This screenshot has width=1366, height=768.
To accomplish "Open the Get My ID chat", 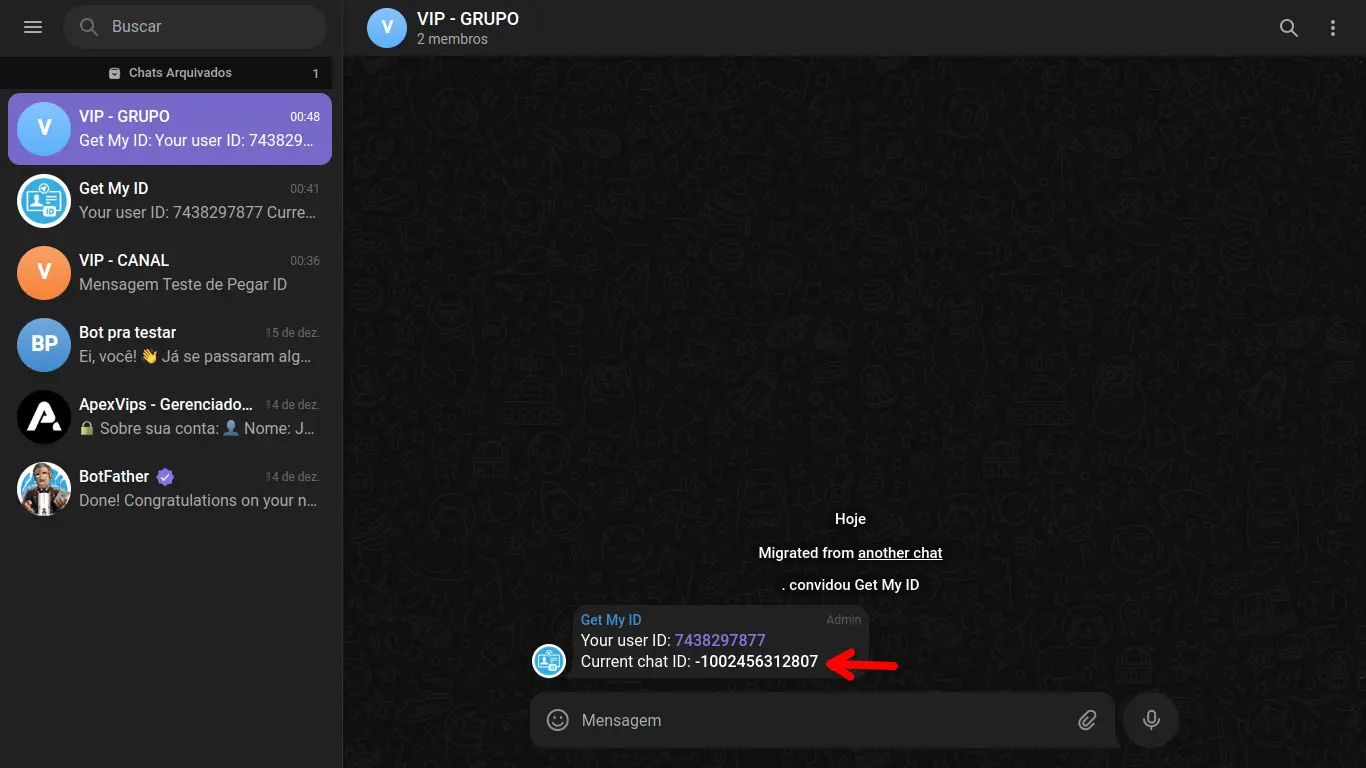I will coord(170,201).
